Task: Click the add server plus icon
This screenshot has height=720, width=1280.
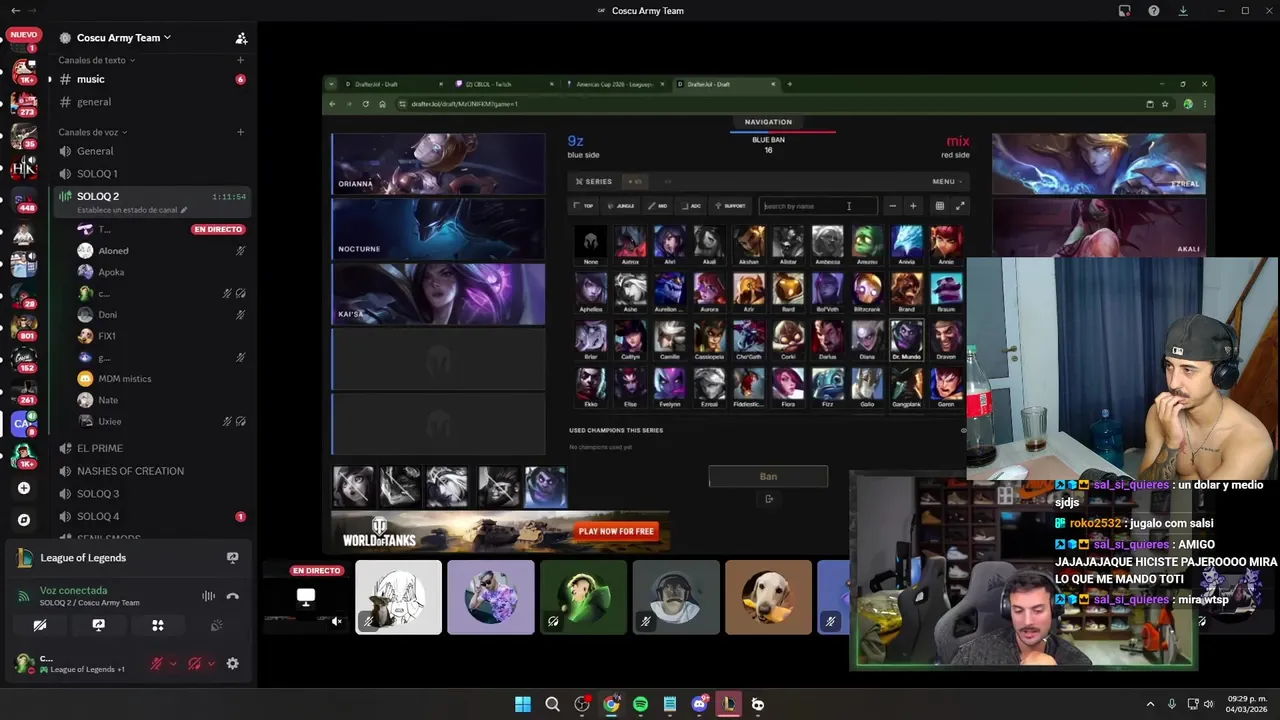Action: pyautogui.click(x=24, y=488)
